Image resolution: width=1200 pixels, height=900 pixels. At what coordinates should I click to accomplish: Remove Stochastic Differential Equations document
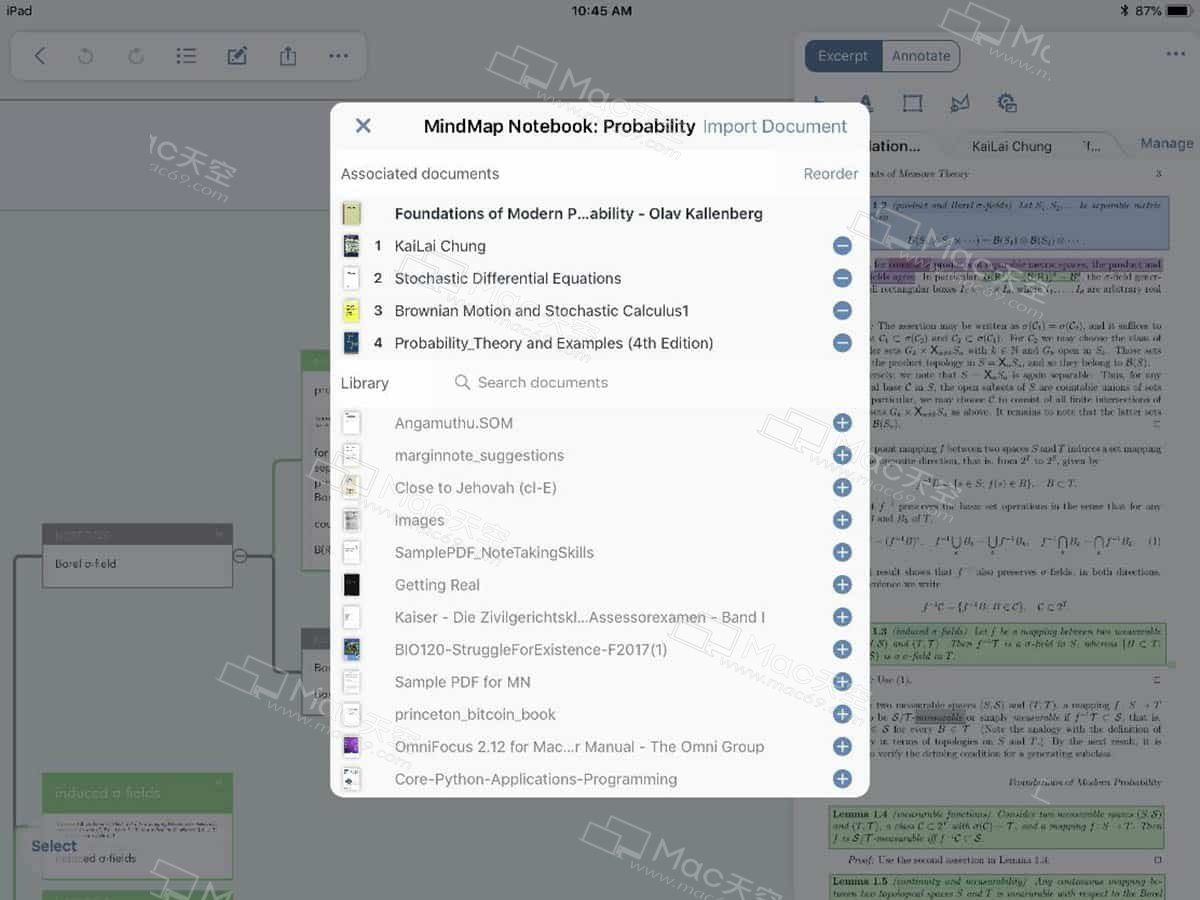click(x=842, y=278)
